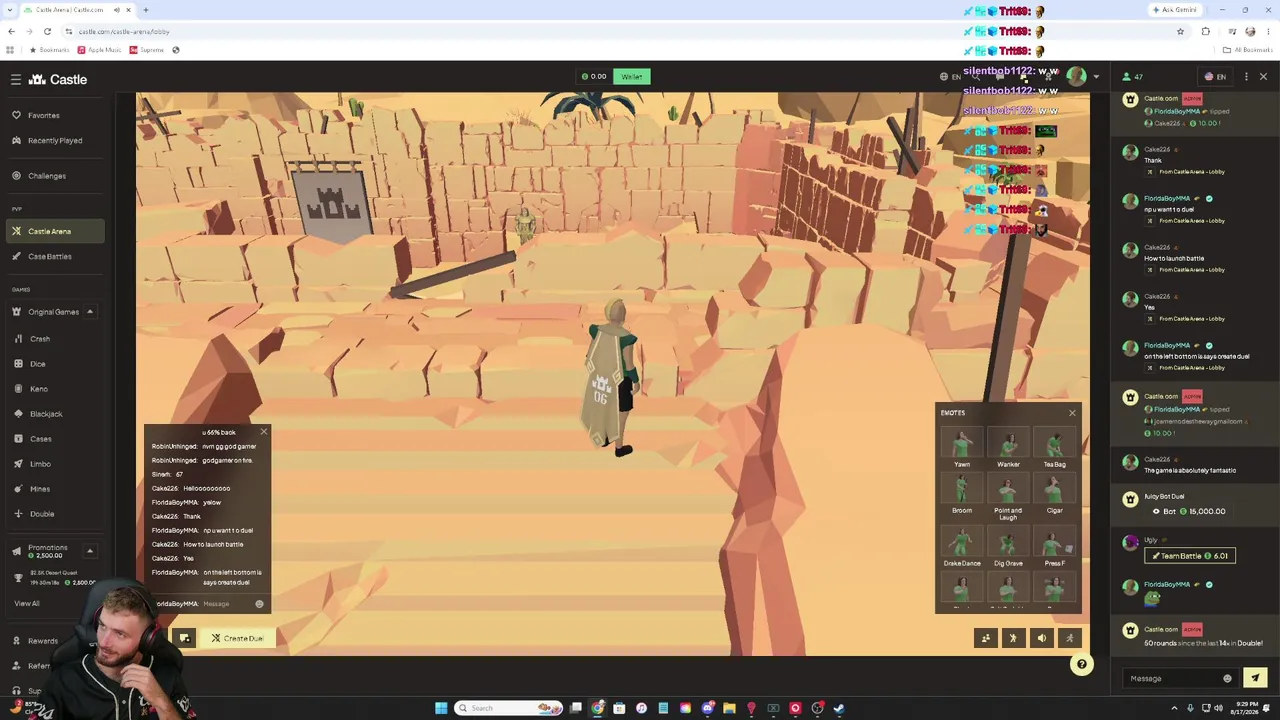Close the Emotes panel
Screen dimensions: 1280x720
1072,413
